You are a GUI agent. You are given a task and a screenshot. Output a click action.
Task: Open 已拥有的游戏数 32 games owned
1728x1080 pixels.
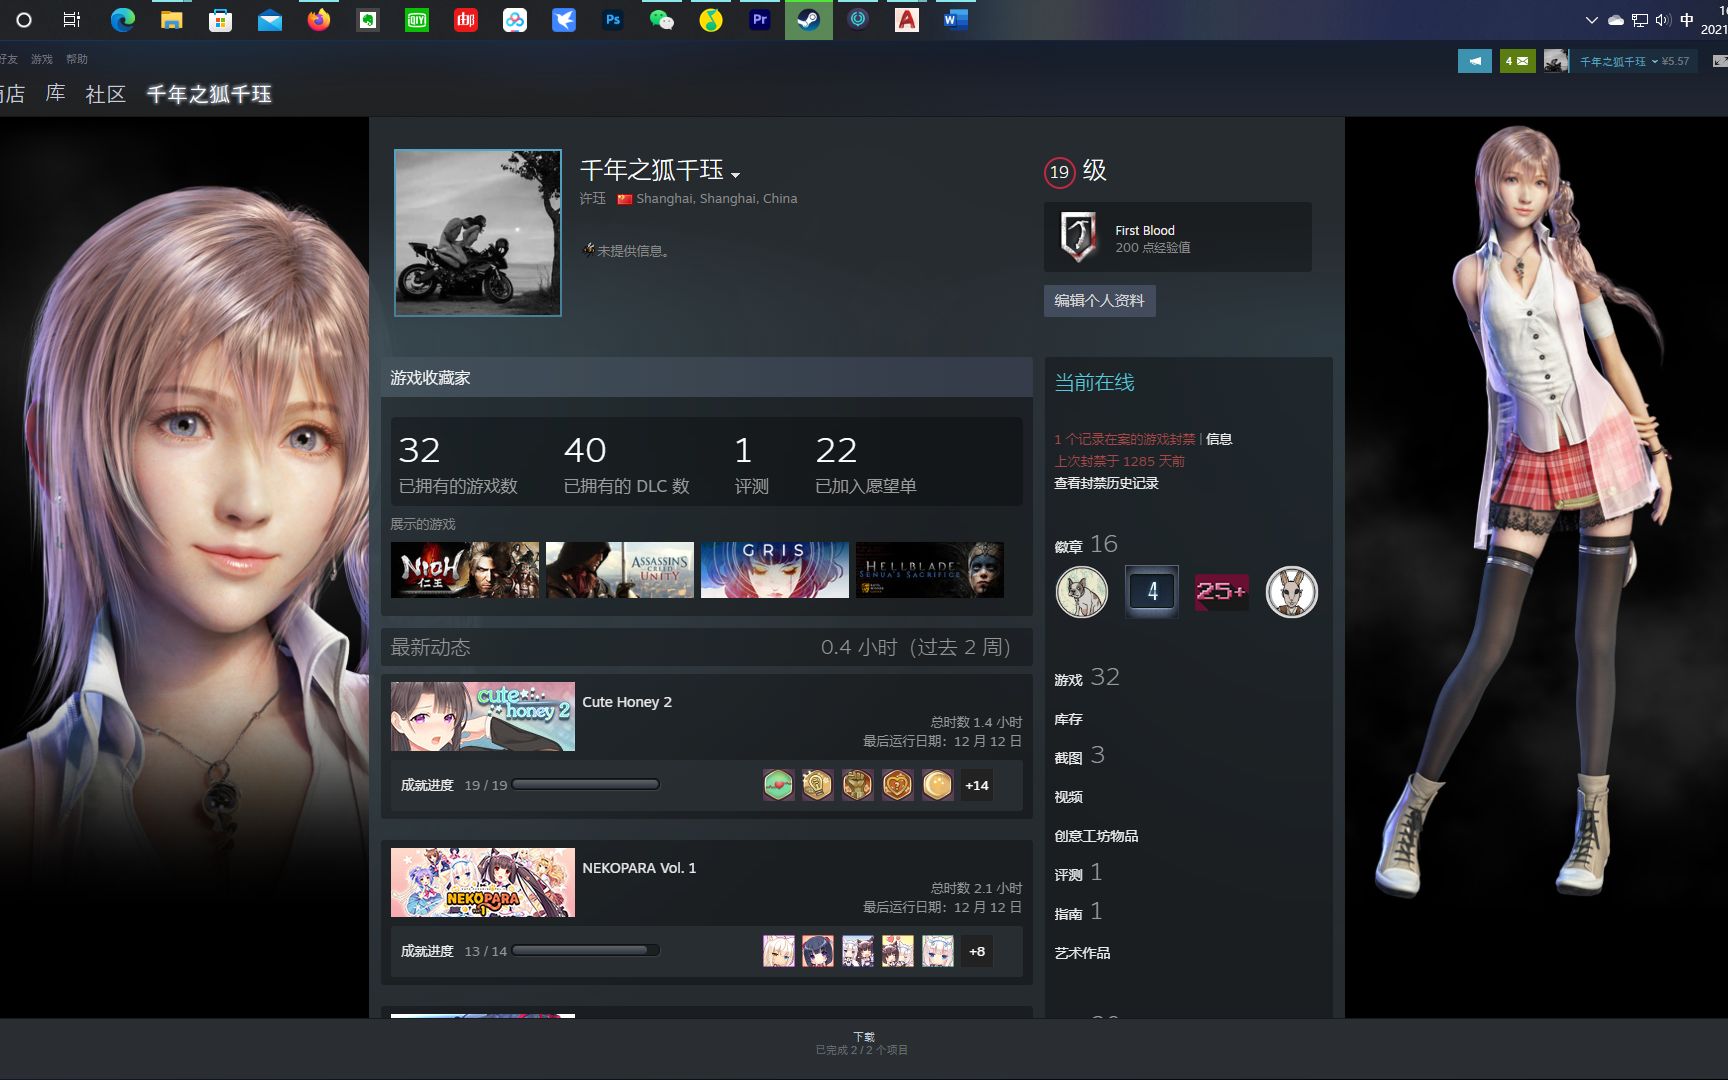click(x=458, y=465)
